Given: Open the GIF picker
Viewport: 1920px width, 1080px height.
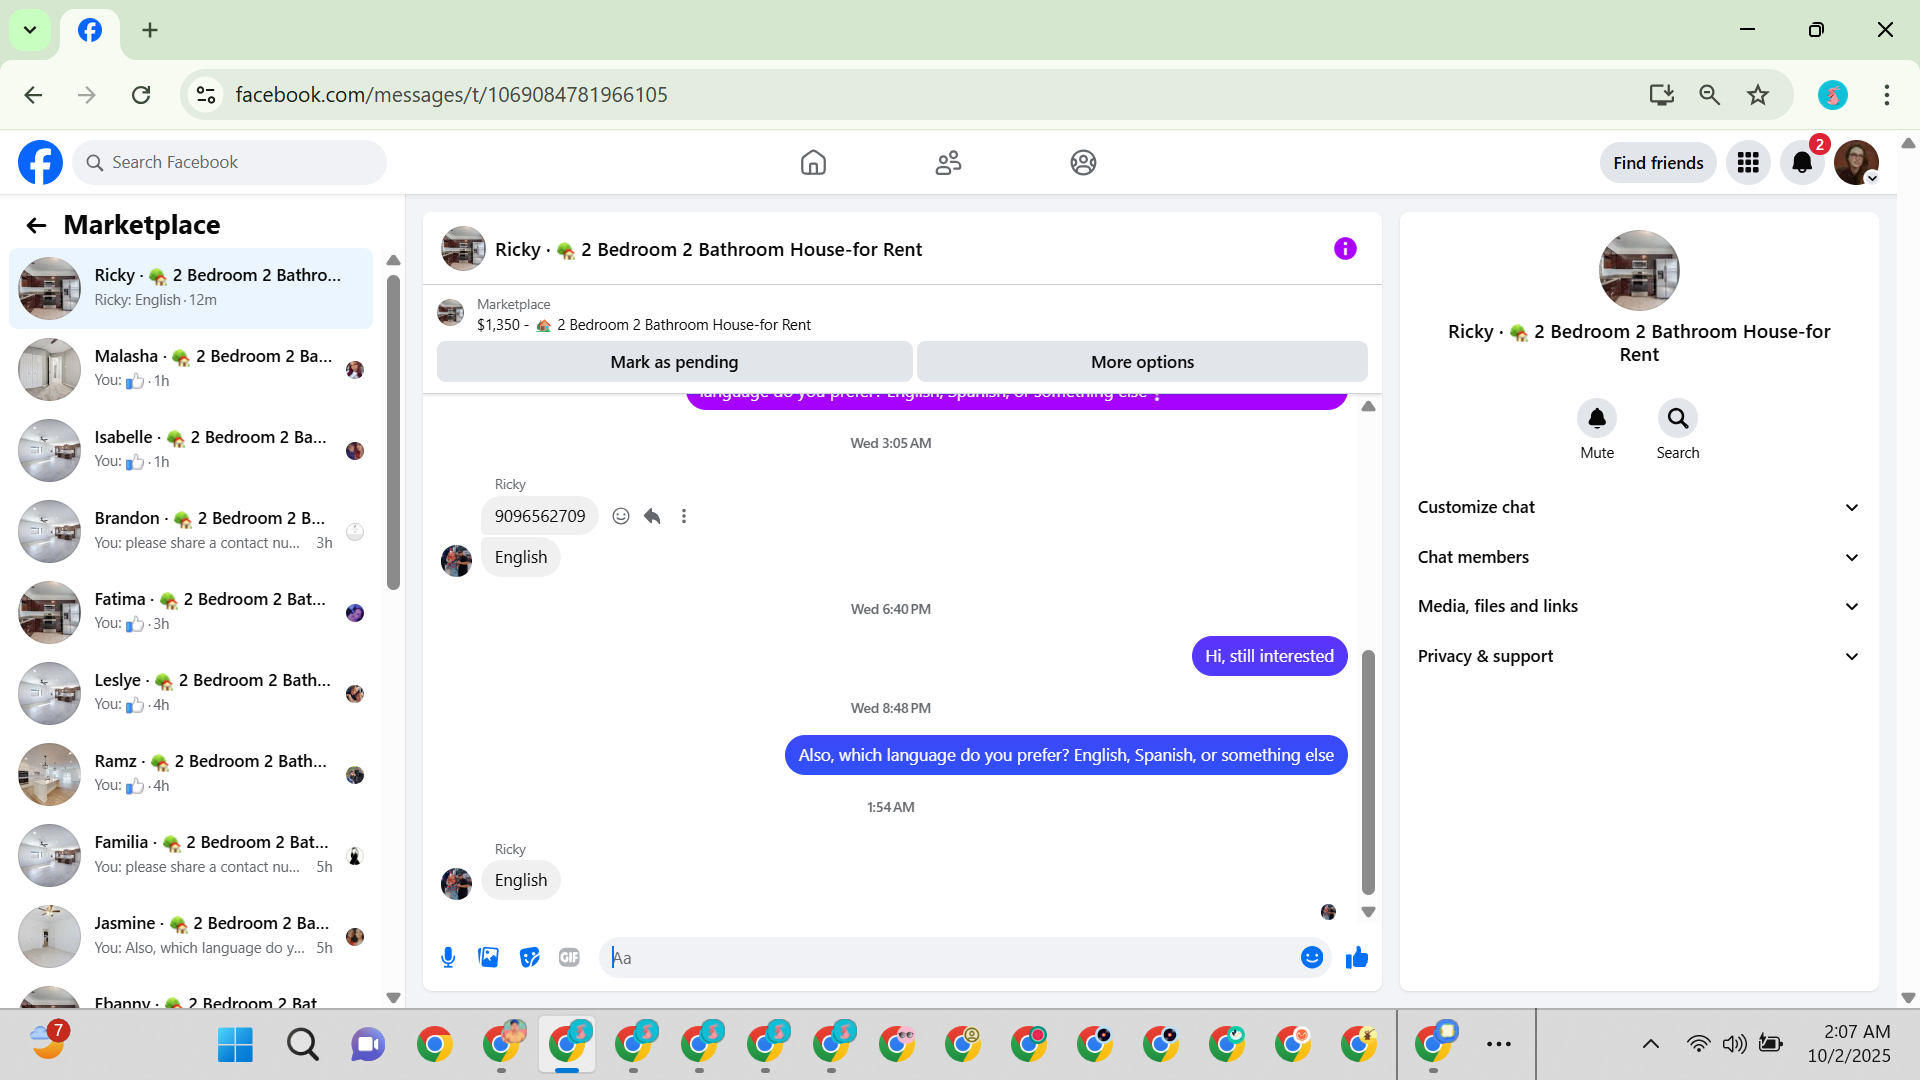Looking at the screenshot, I should point(569,958).
